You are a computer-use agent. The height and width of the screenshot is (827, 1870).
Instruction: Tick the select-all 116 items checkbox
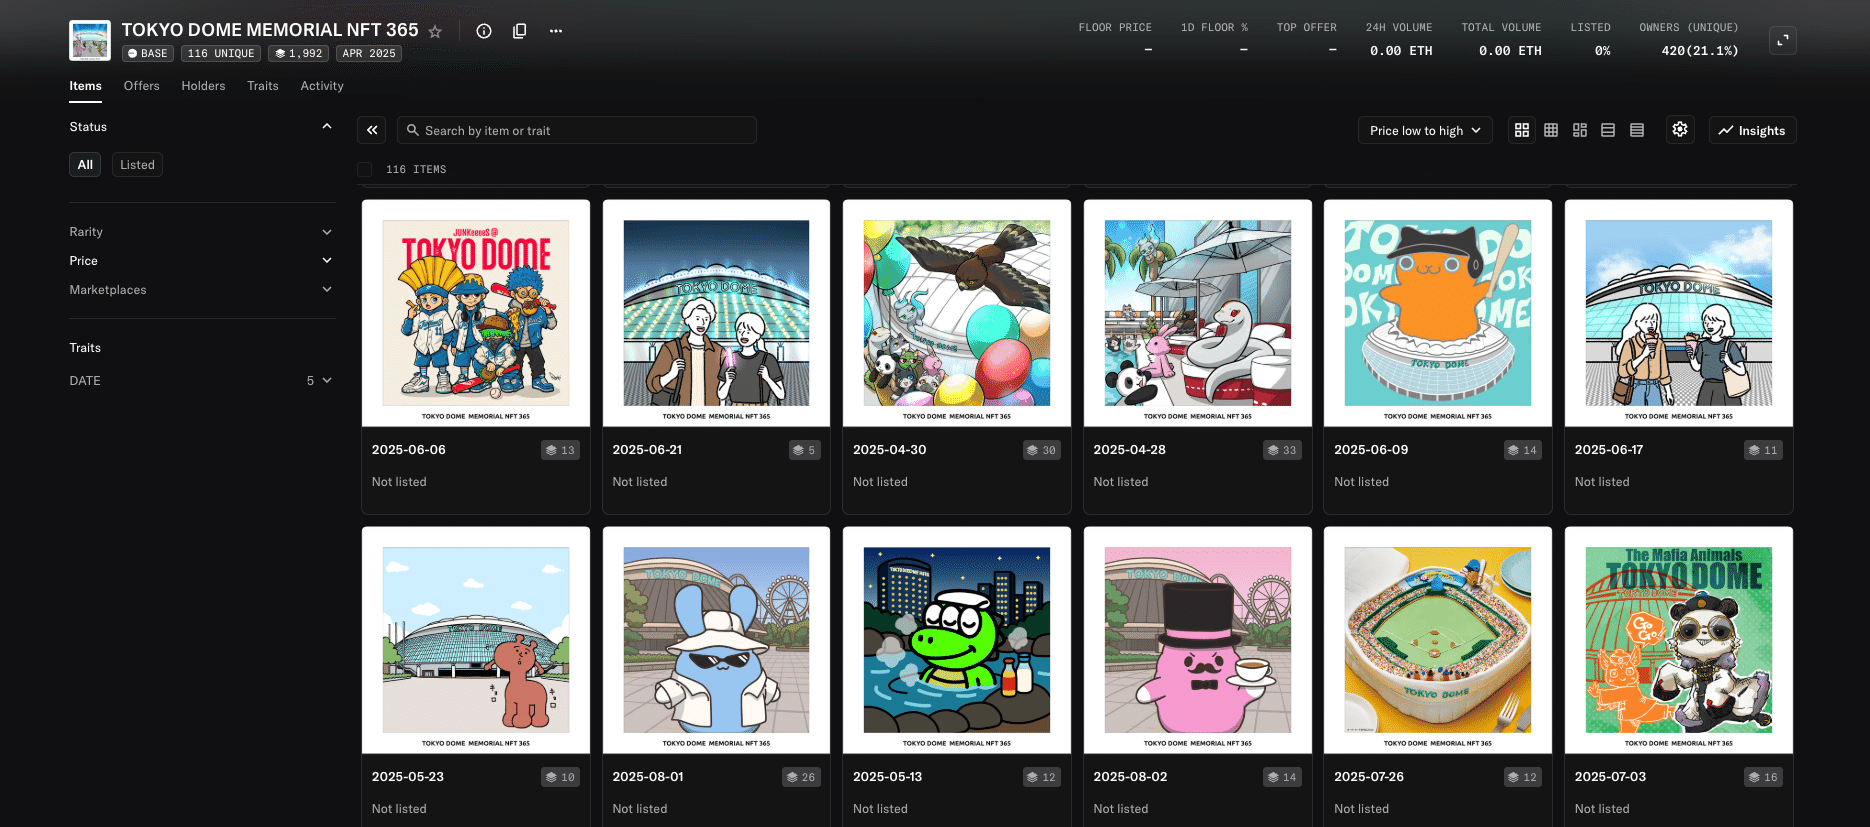[x=365, y=170]
